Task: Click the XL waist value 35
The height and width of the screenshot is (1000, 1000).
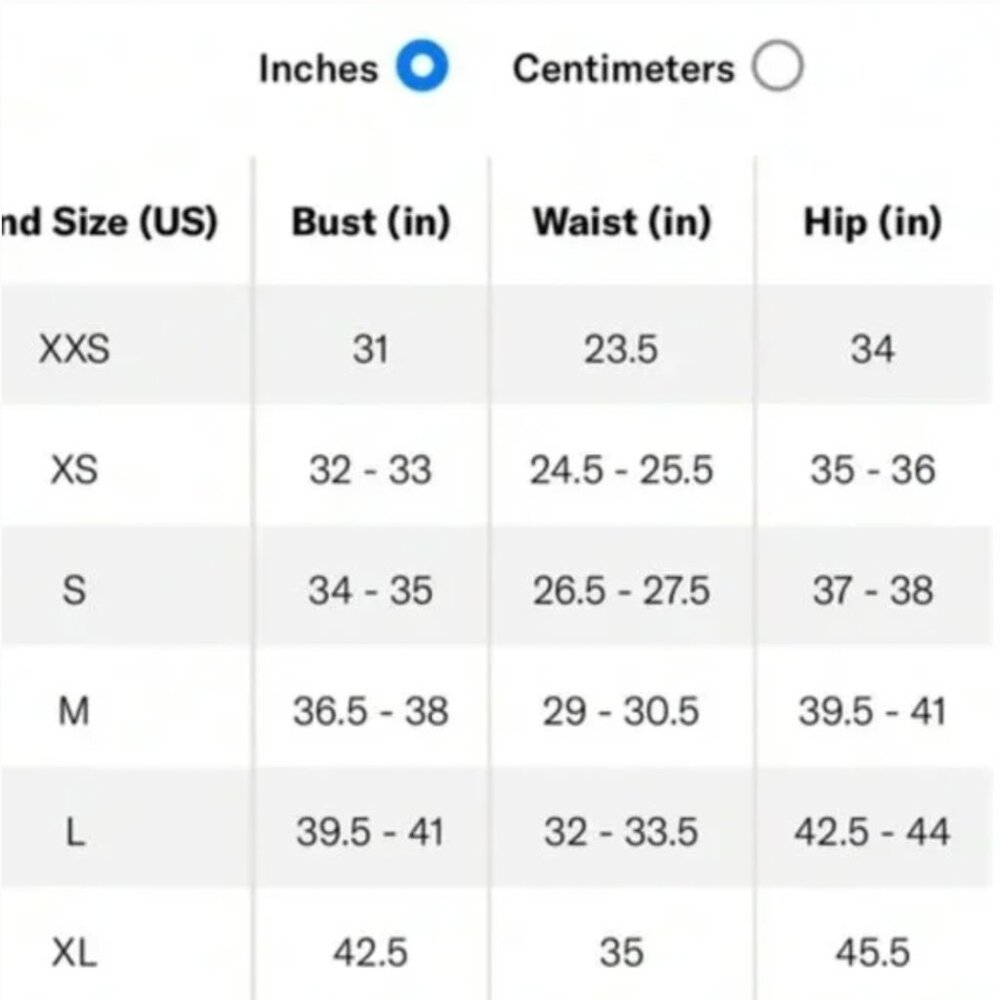Action: click(x=621, y=953)
